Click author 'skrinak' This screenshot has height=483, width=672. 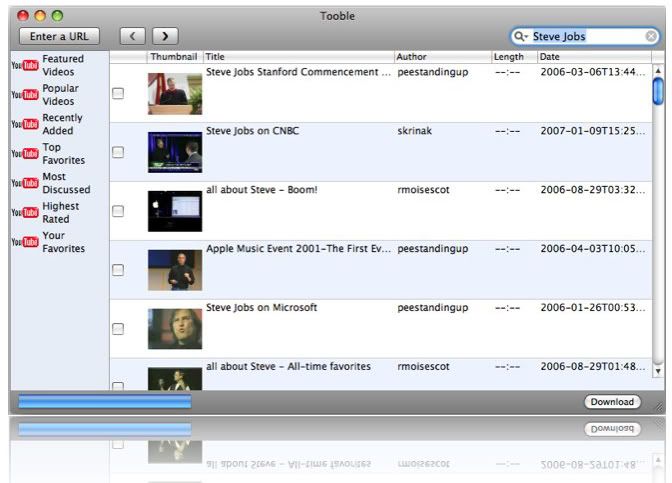click(414, 131)
